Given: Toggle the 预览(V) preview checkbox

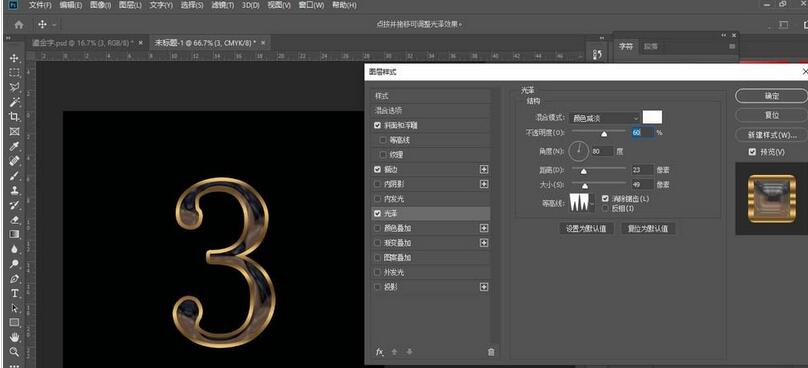Looking at the screenshot, I should tap(752, 152).
